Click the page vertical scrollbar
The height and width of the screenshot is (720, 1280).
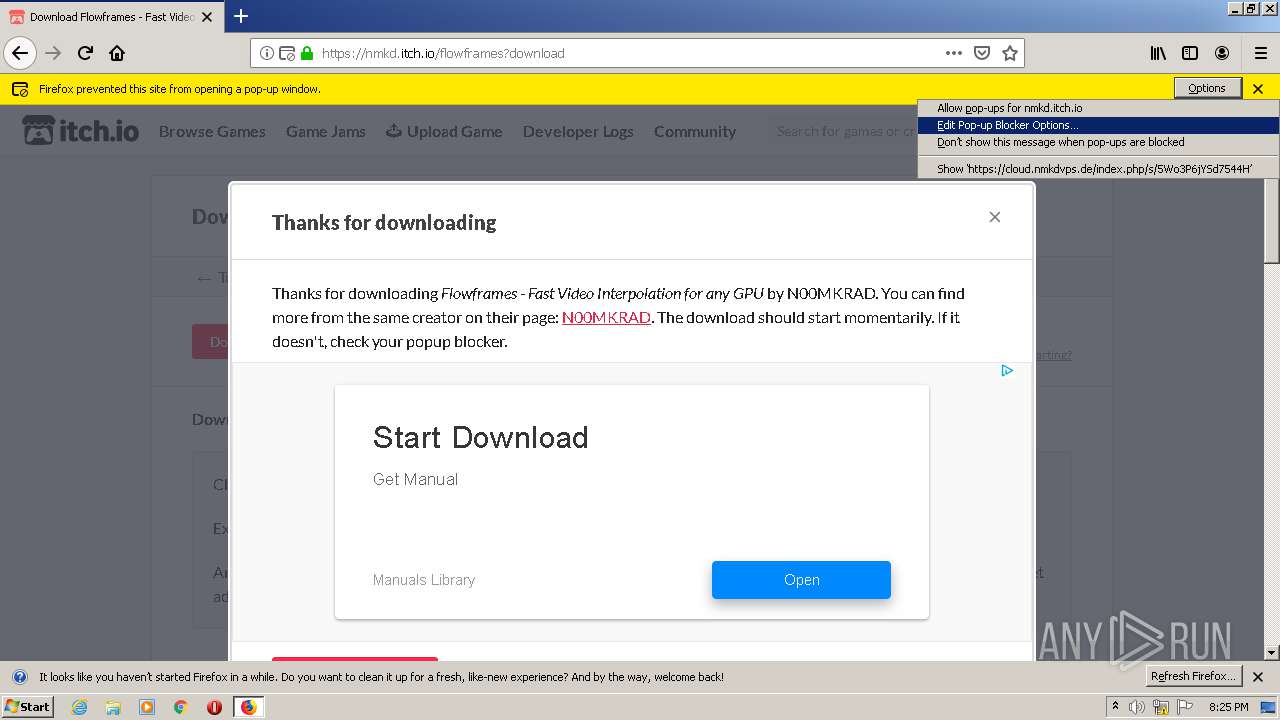coord(1271,221)
